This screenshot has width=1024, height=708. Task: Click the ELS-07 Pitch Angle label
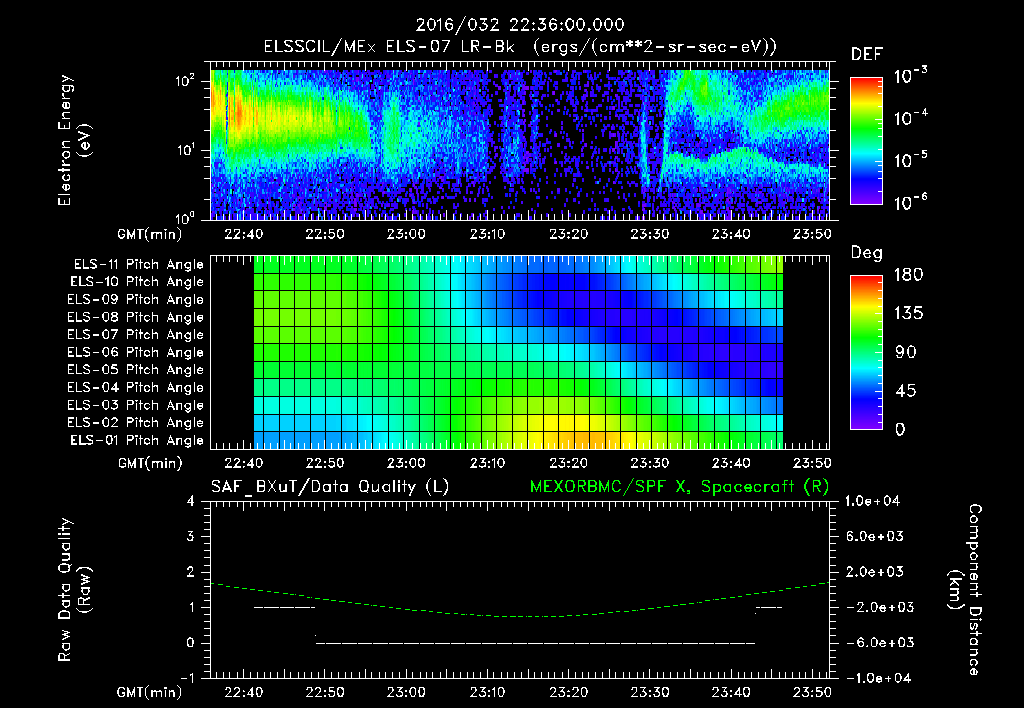pyautogui.click(x=135, y=334)
